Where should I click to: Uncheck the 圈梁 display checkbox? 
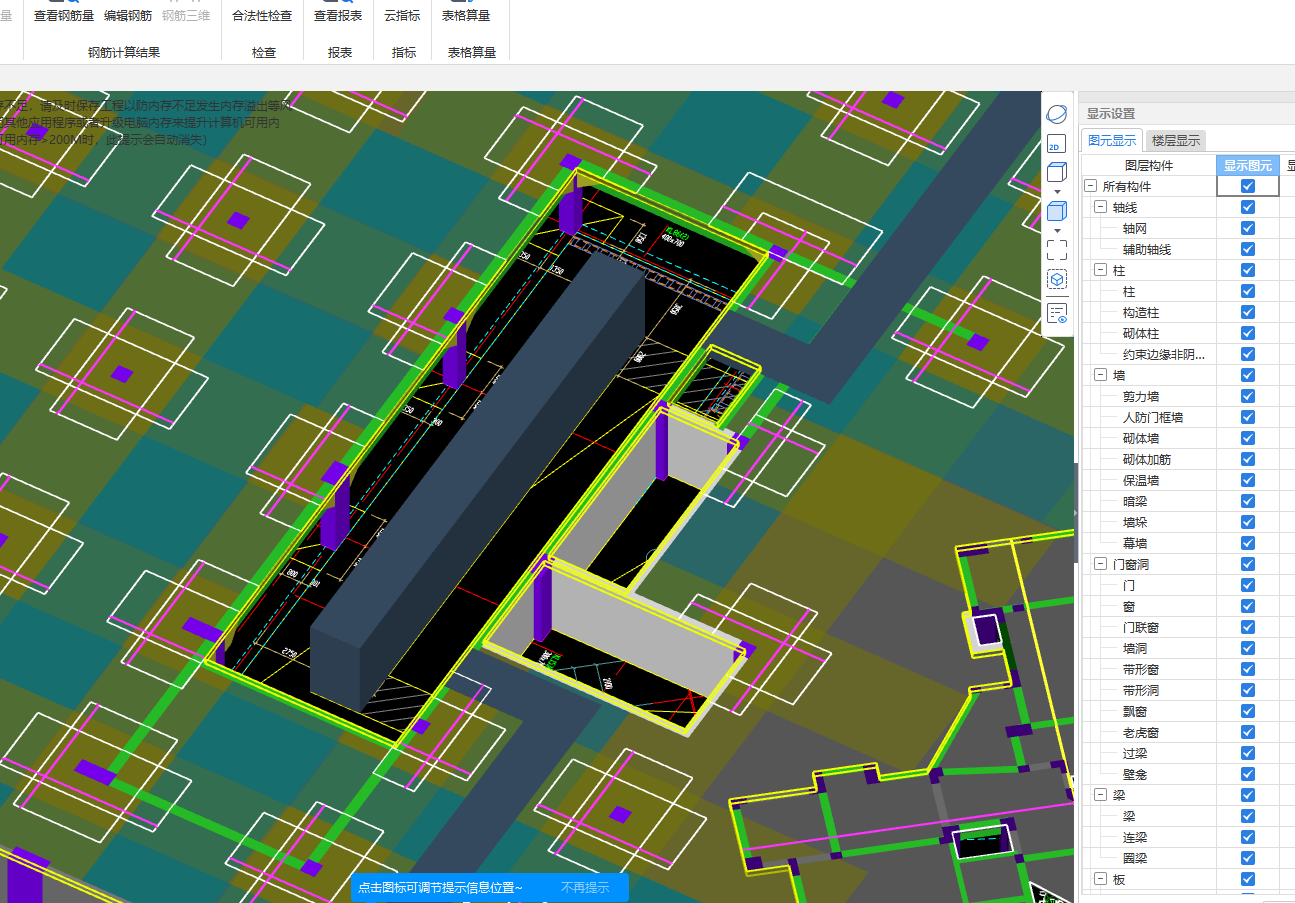[1247, 858]
